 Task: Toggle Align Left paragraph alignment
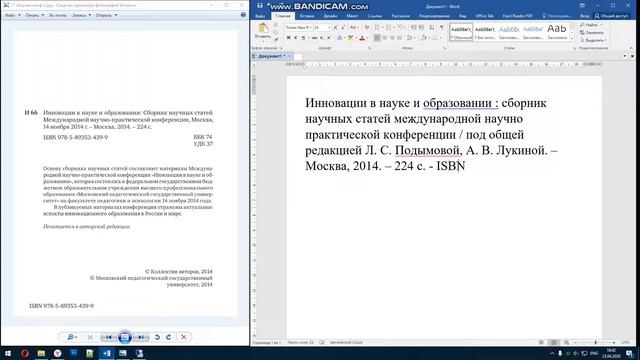pyautogui.click(x=377, y=38)
